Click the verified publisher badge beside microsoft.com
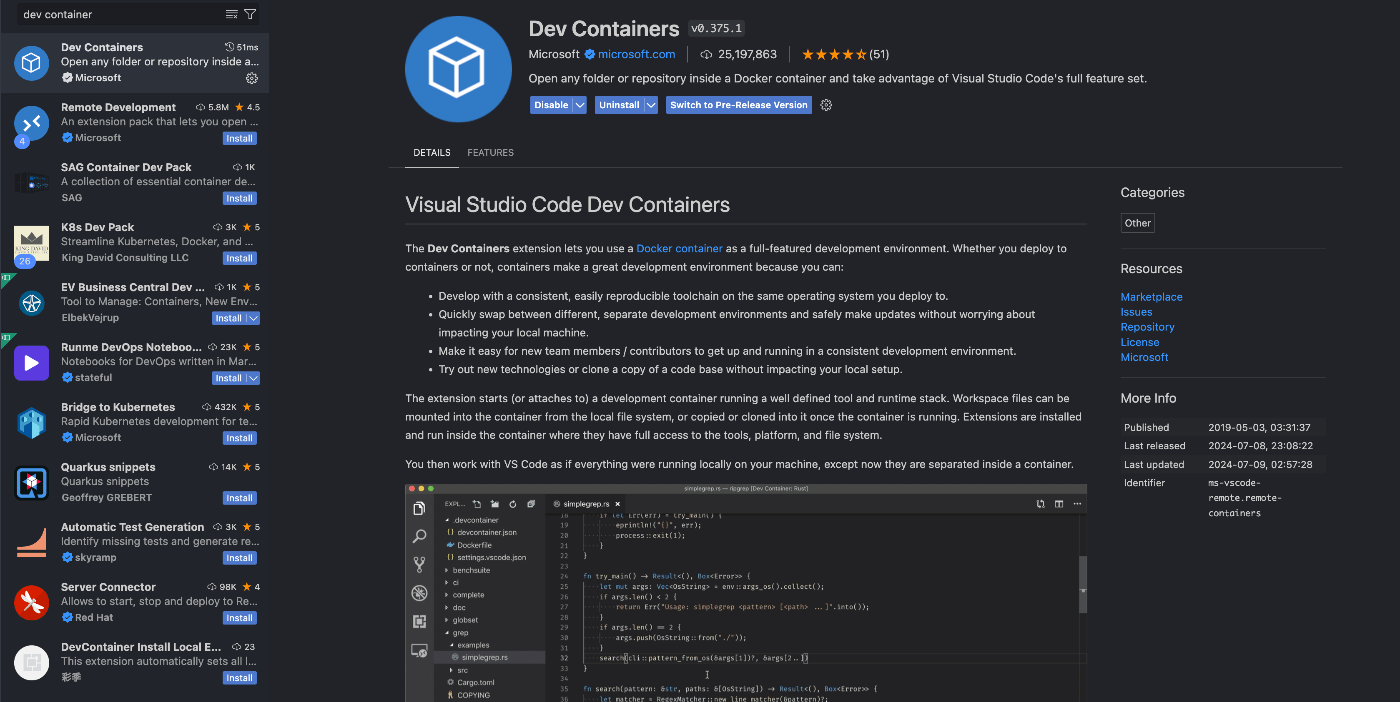Image resolution: width=1400 pixels, height=702 pixels. click(x=590, y=54)
